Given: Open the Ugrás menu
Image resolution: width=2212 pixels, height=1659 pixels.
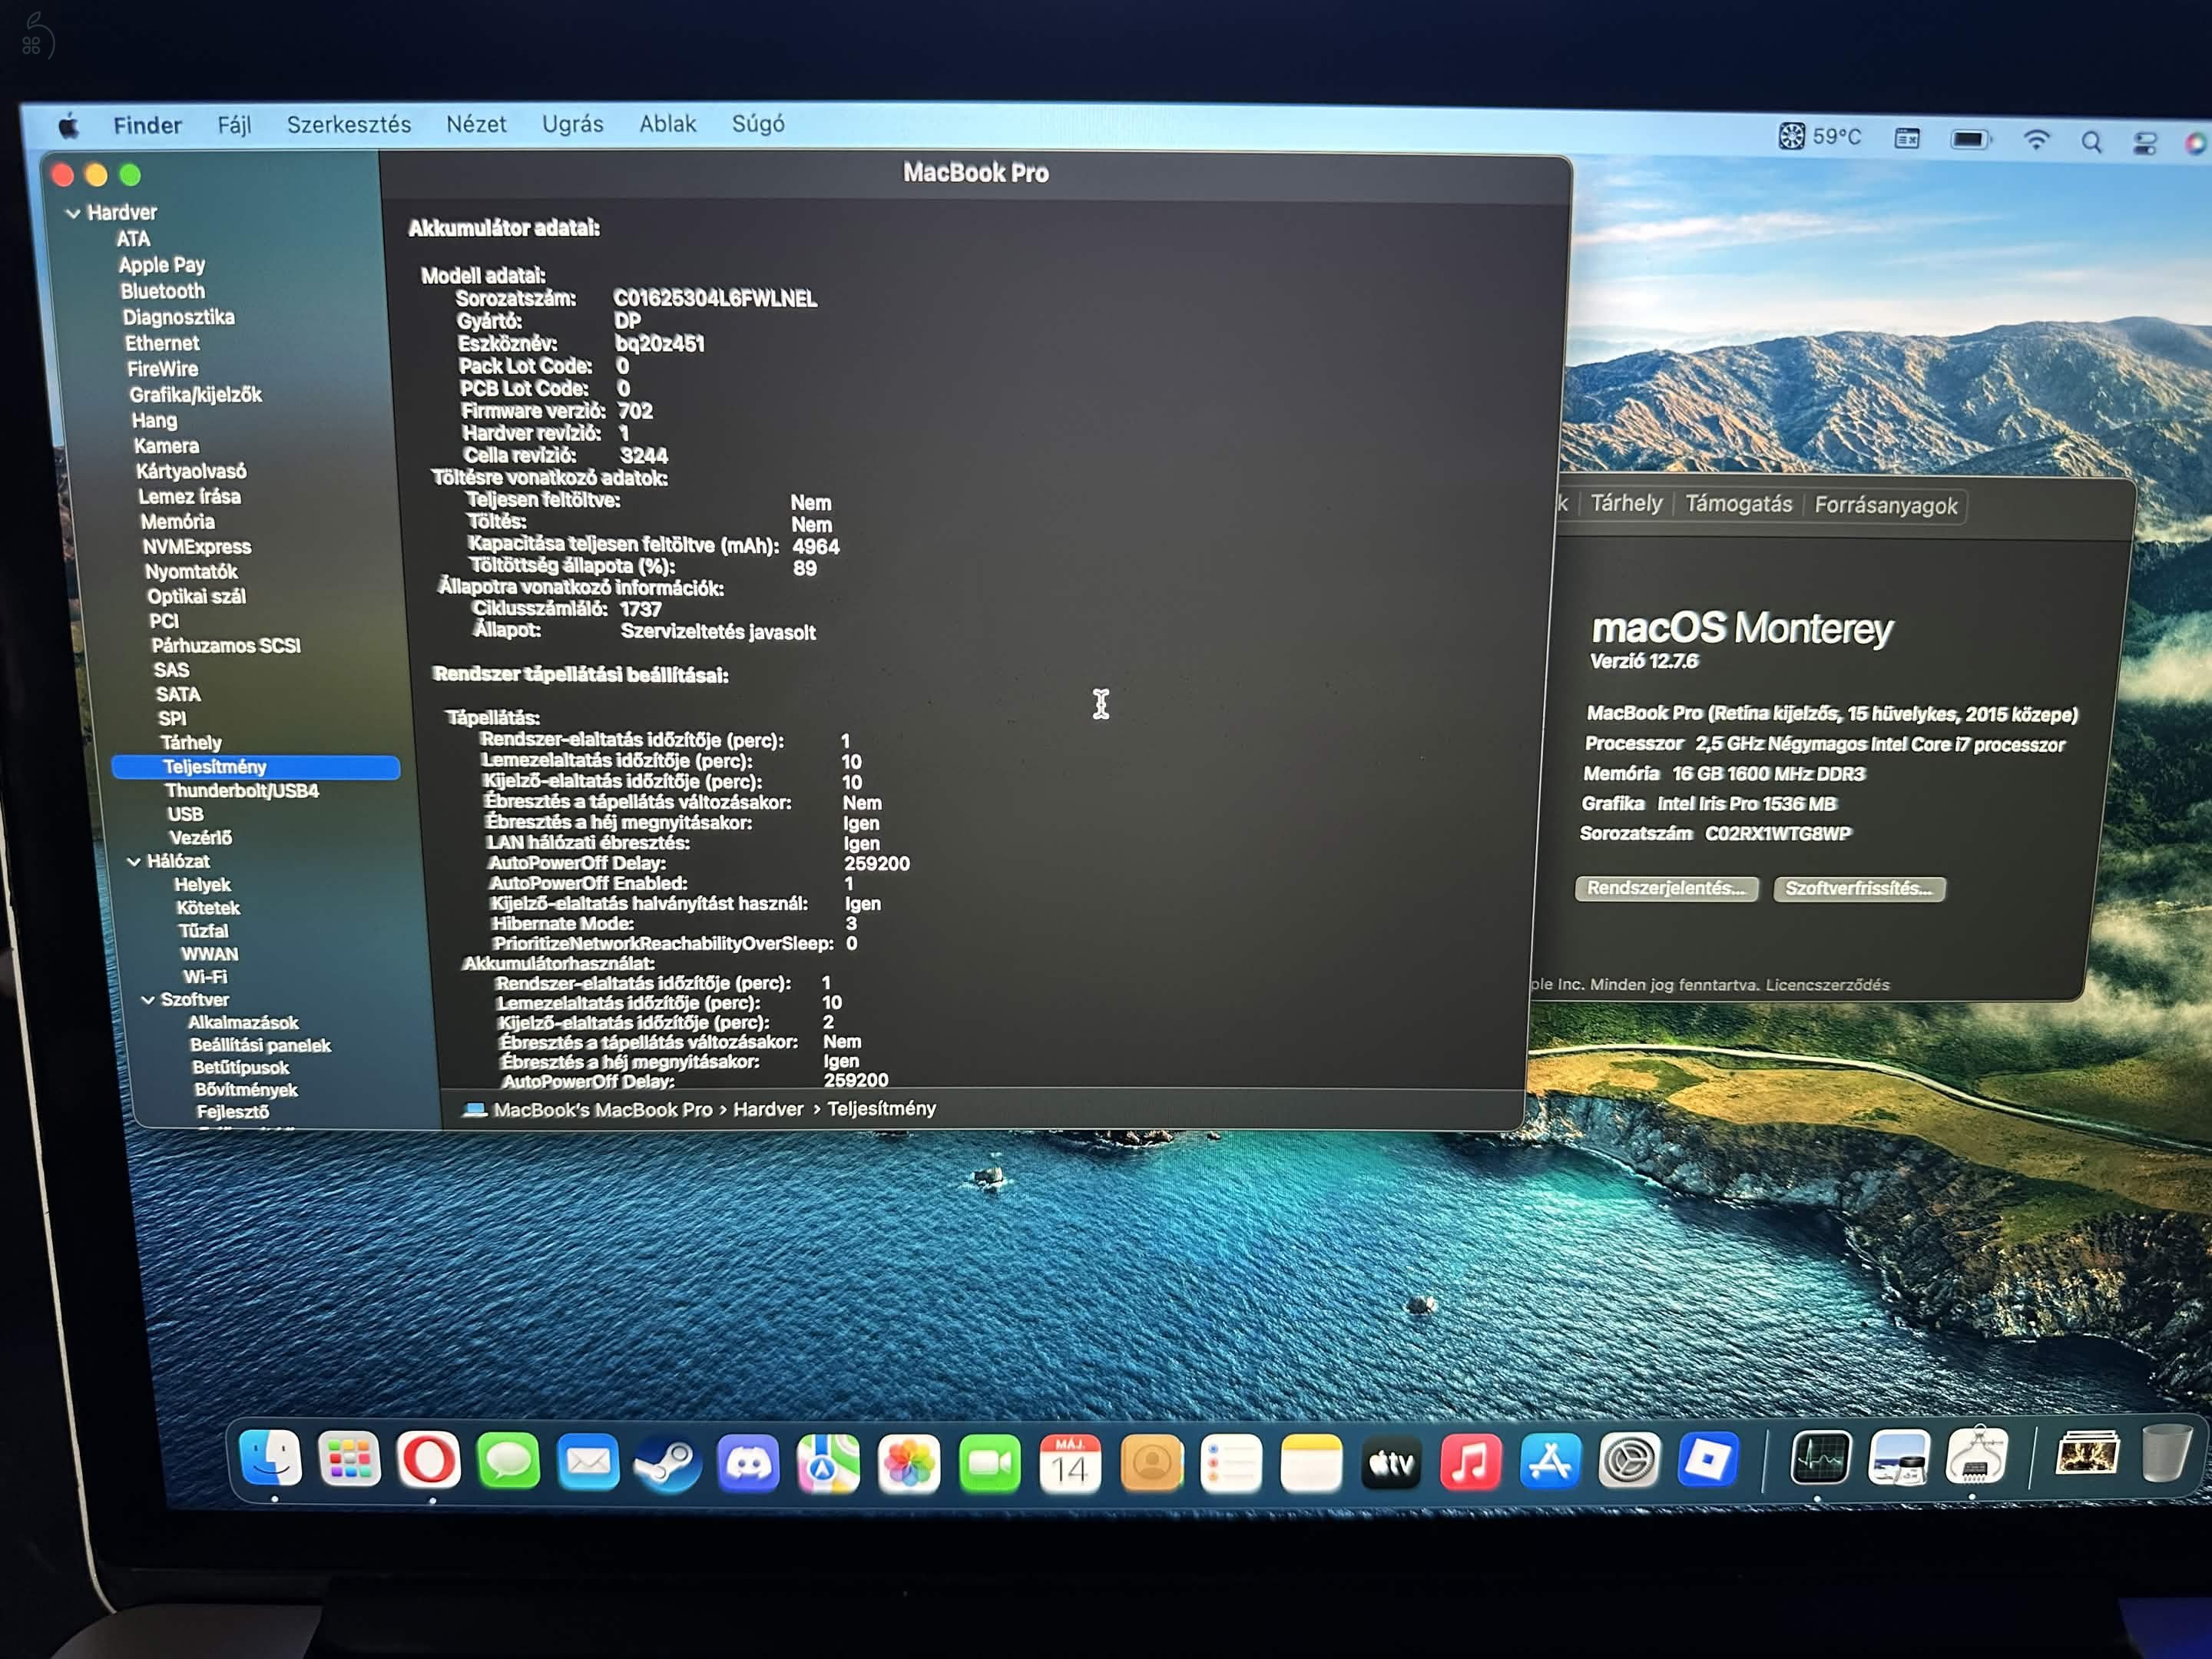Looking at the screenshot, I should 572,124.
